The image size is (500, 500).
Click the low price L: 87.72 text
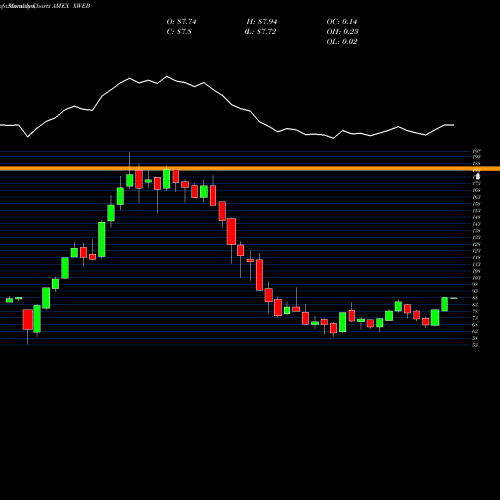click(x=260, y=32)
